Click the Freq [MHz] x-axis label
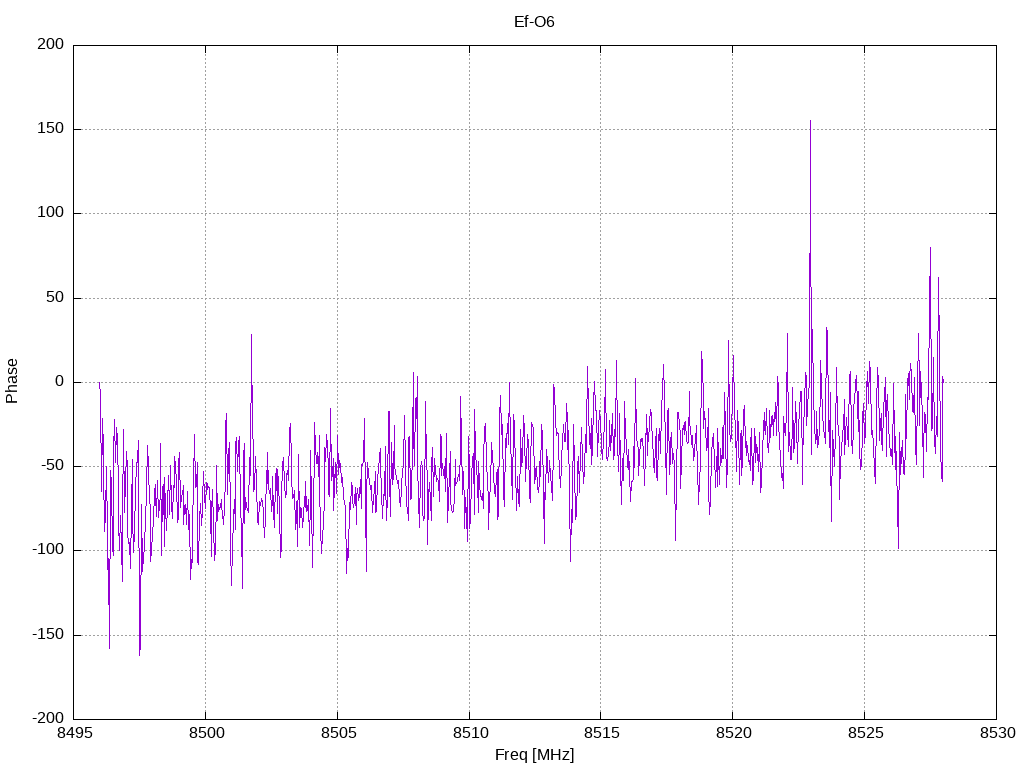The image size is (1024, 768). click(534, 754)
